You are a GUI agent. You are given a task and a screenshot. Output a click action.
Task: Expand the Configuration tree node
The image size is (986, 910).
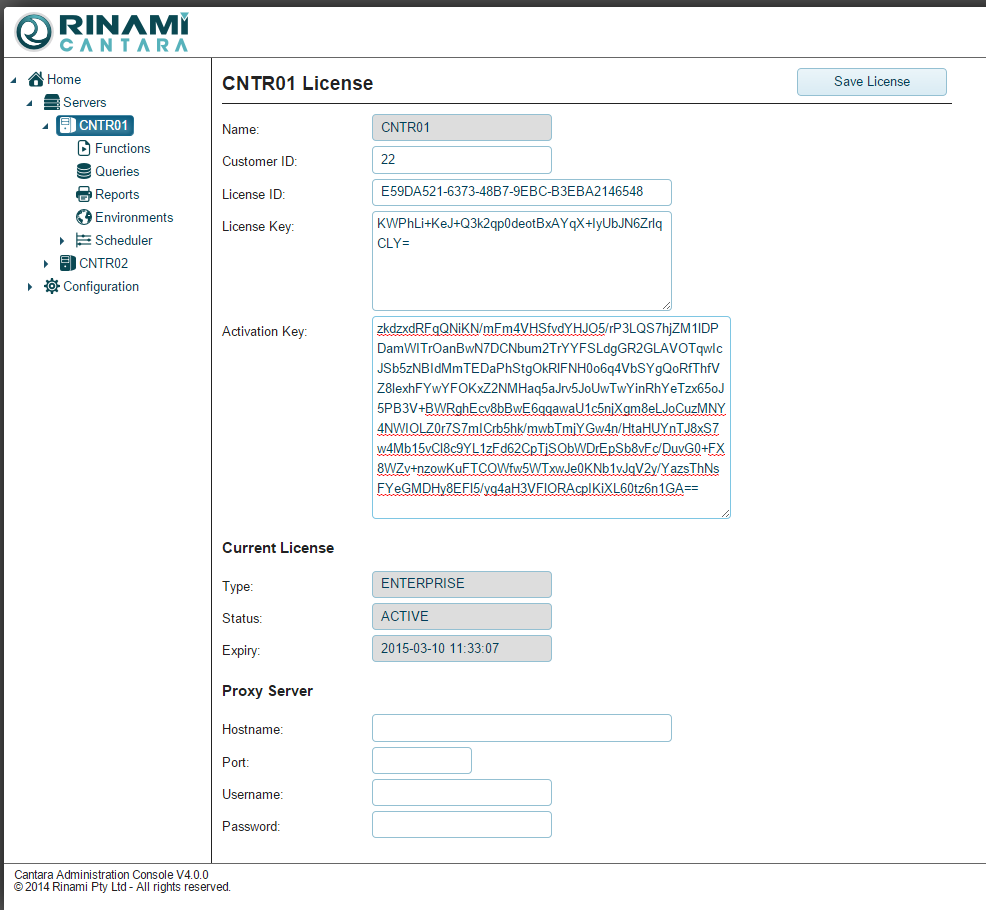30,287
